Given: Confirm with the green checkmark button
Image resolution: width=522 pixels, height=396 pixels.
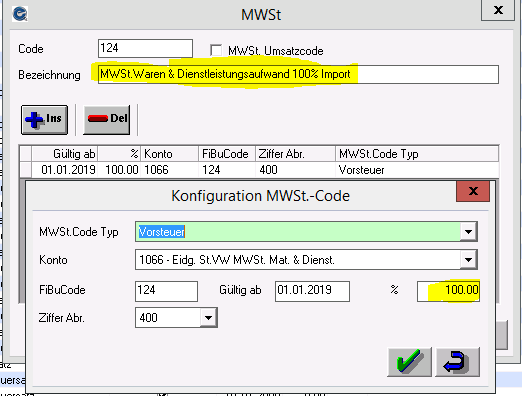Looking at the screenshot, I should pos(409,362).
